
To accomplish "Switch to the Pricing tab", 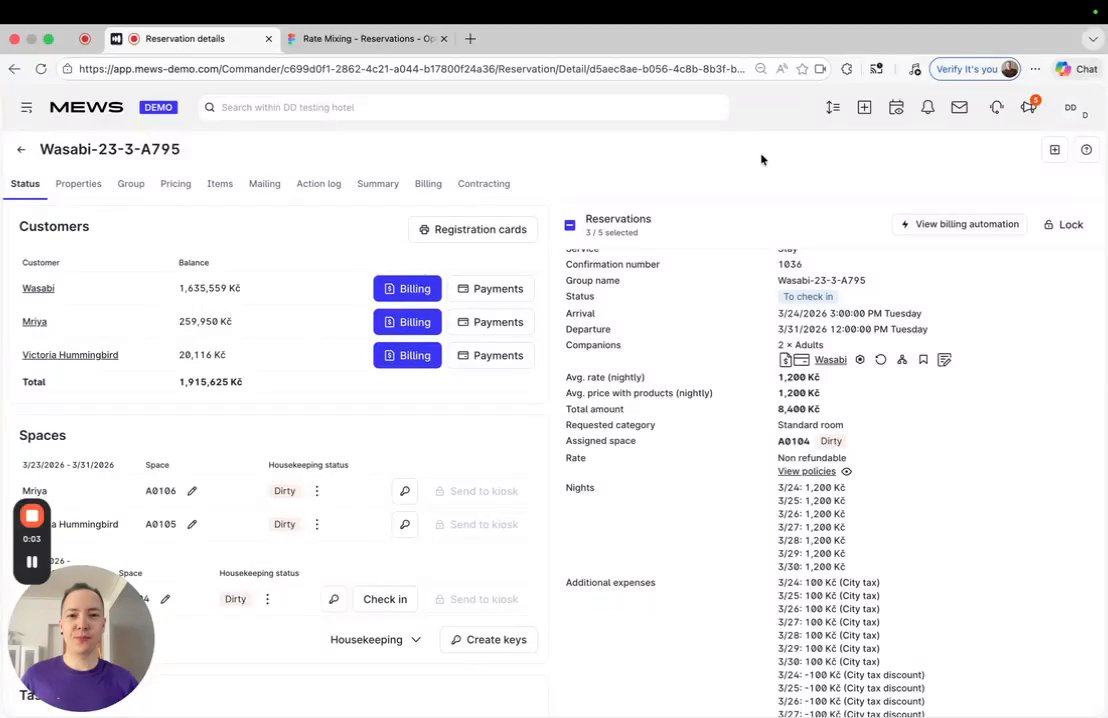I will [175, 184].
